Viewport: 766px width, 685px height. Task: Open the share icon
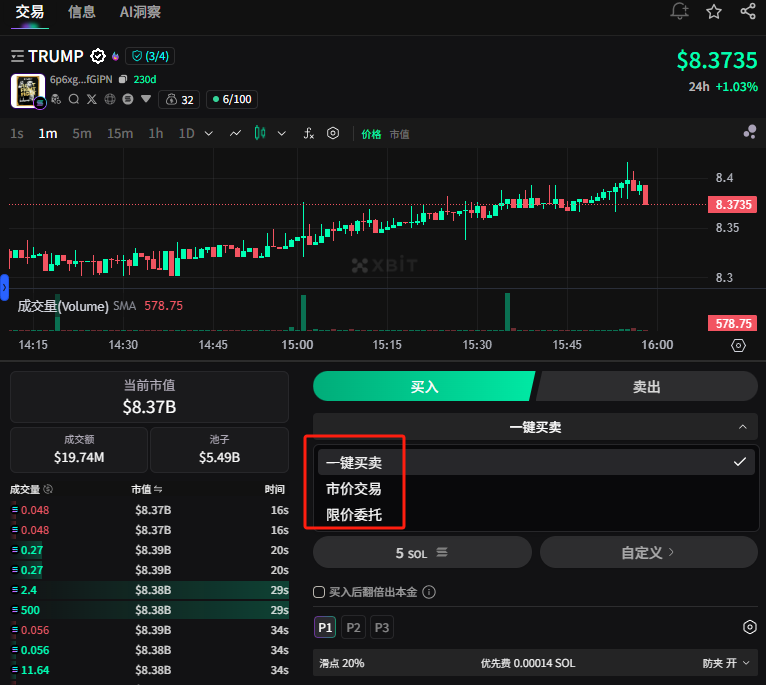748,11
